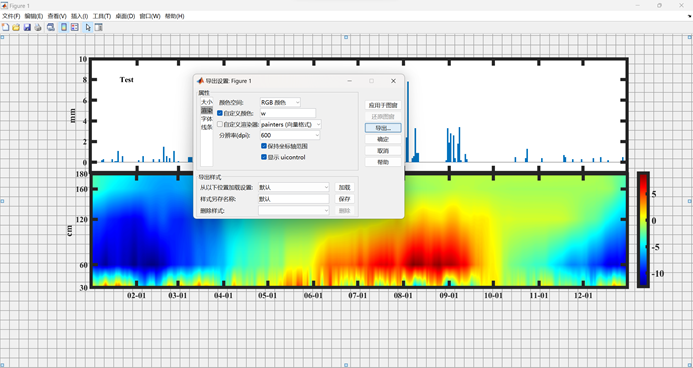The image size is (693, 368).
Task: Click the 保存 style button
Action: coord(344,199)
